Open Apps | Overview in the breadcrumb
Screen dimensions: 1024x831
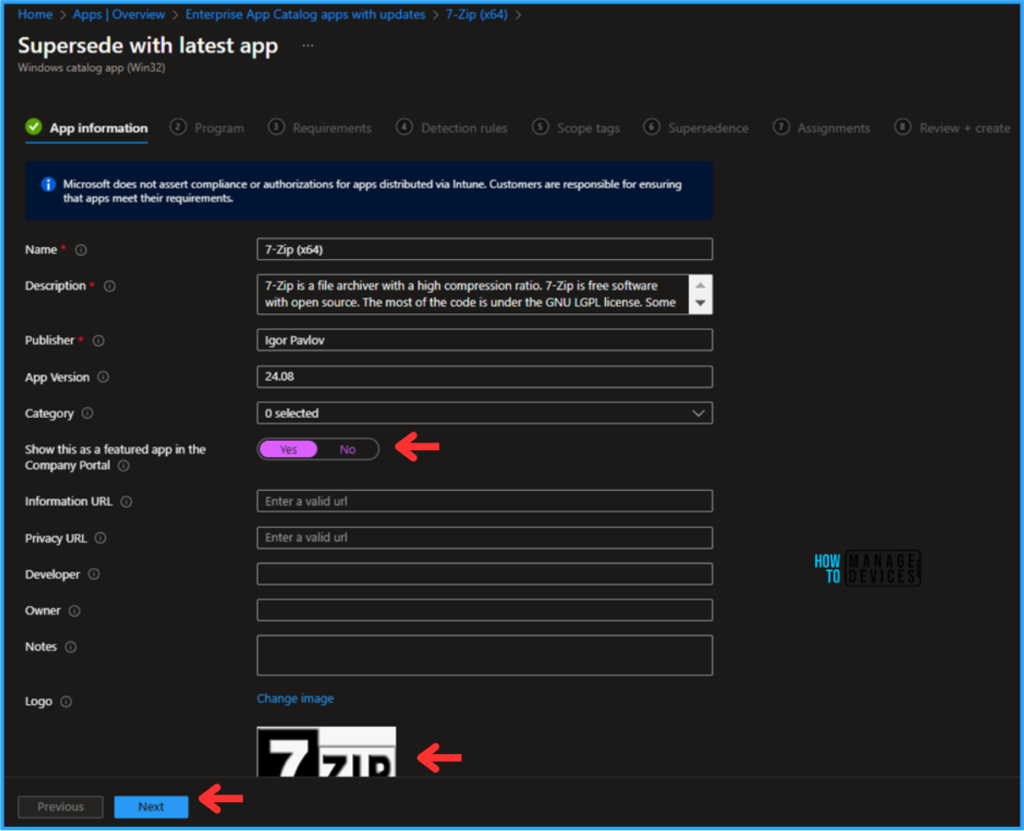pyautogui.click(x=119, y=14)
